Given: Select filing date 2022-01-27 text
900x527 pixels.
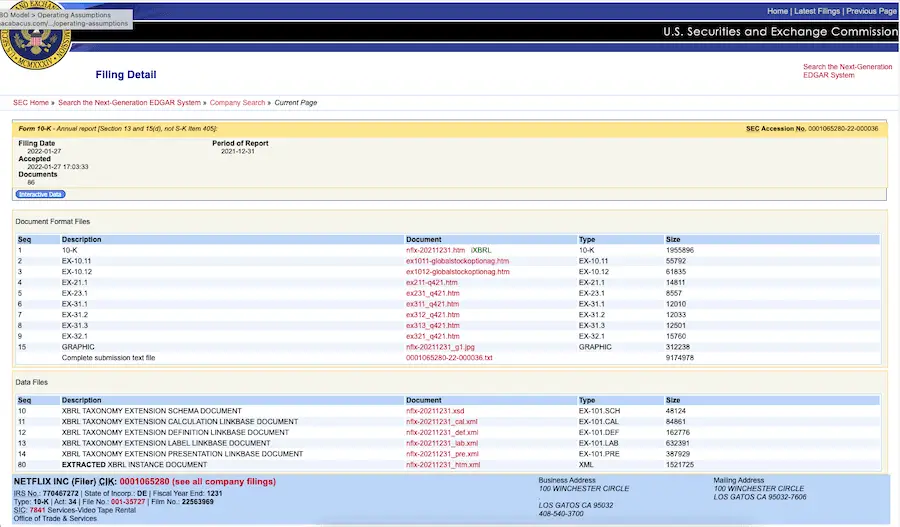Looking at the screenshot, I should pos(44,152).
